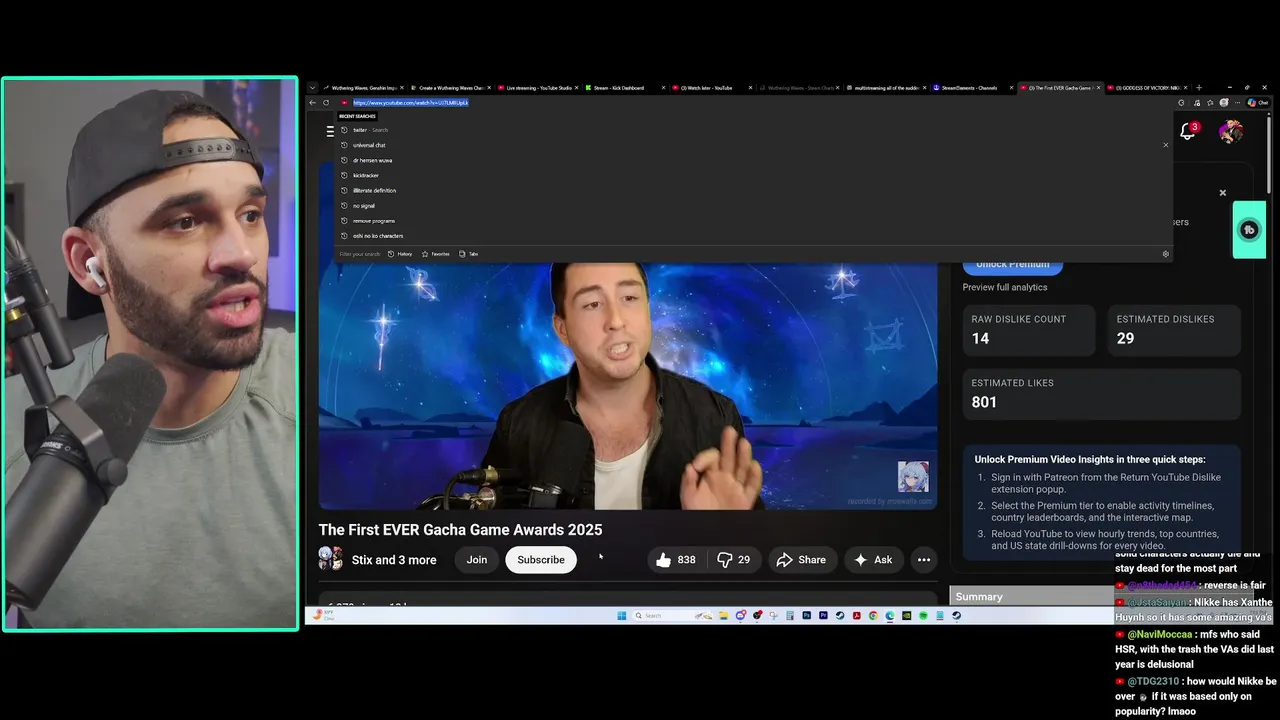Switch to the 'Live streaming - YouTube Studio' tab
1280x720 pixels.
point(539,88)
